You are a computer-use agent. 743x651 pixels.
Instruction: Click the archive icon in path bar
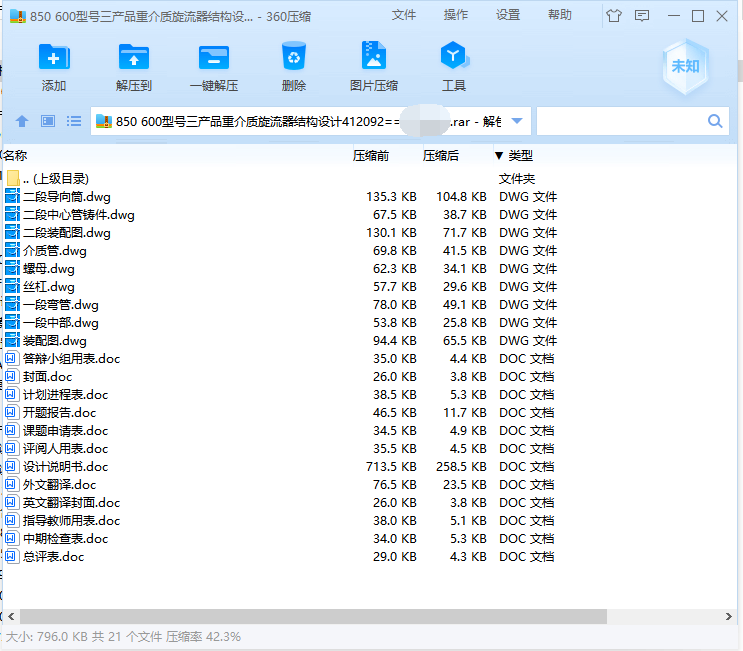(104, 121)
